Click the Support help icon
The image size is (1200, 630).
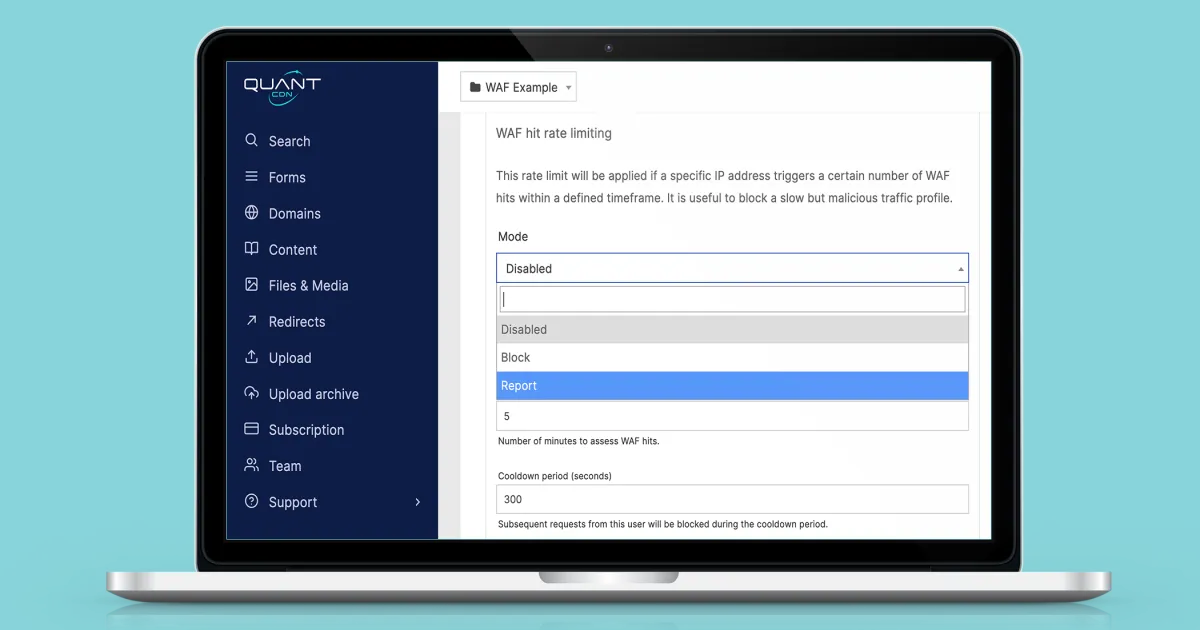coord(252,502)
